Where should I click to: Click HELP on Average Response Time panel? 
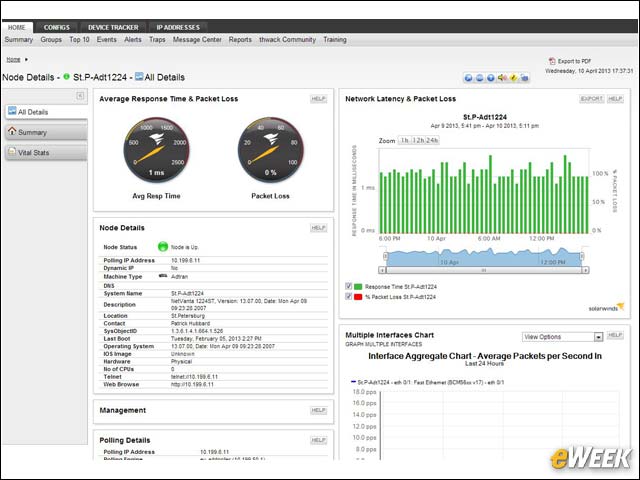click(x=318, y=99)
